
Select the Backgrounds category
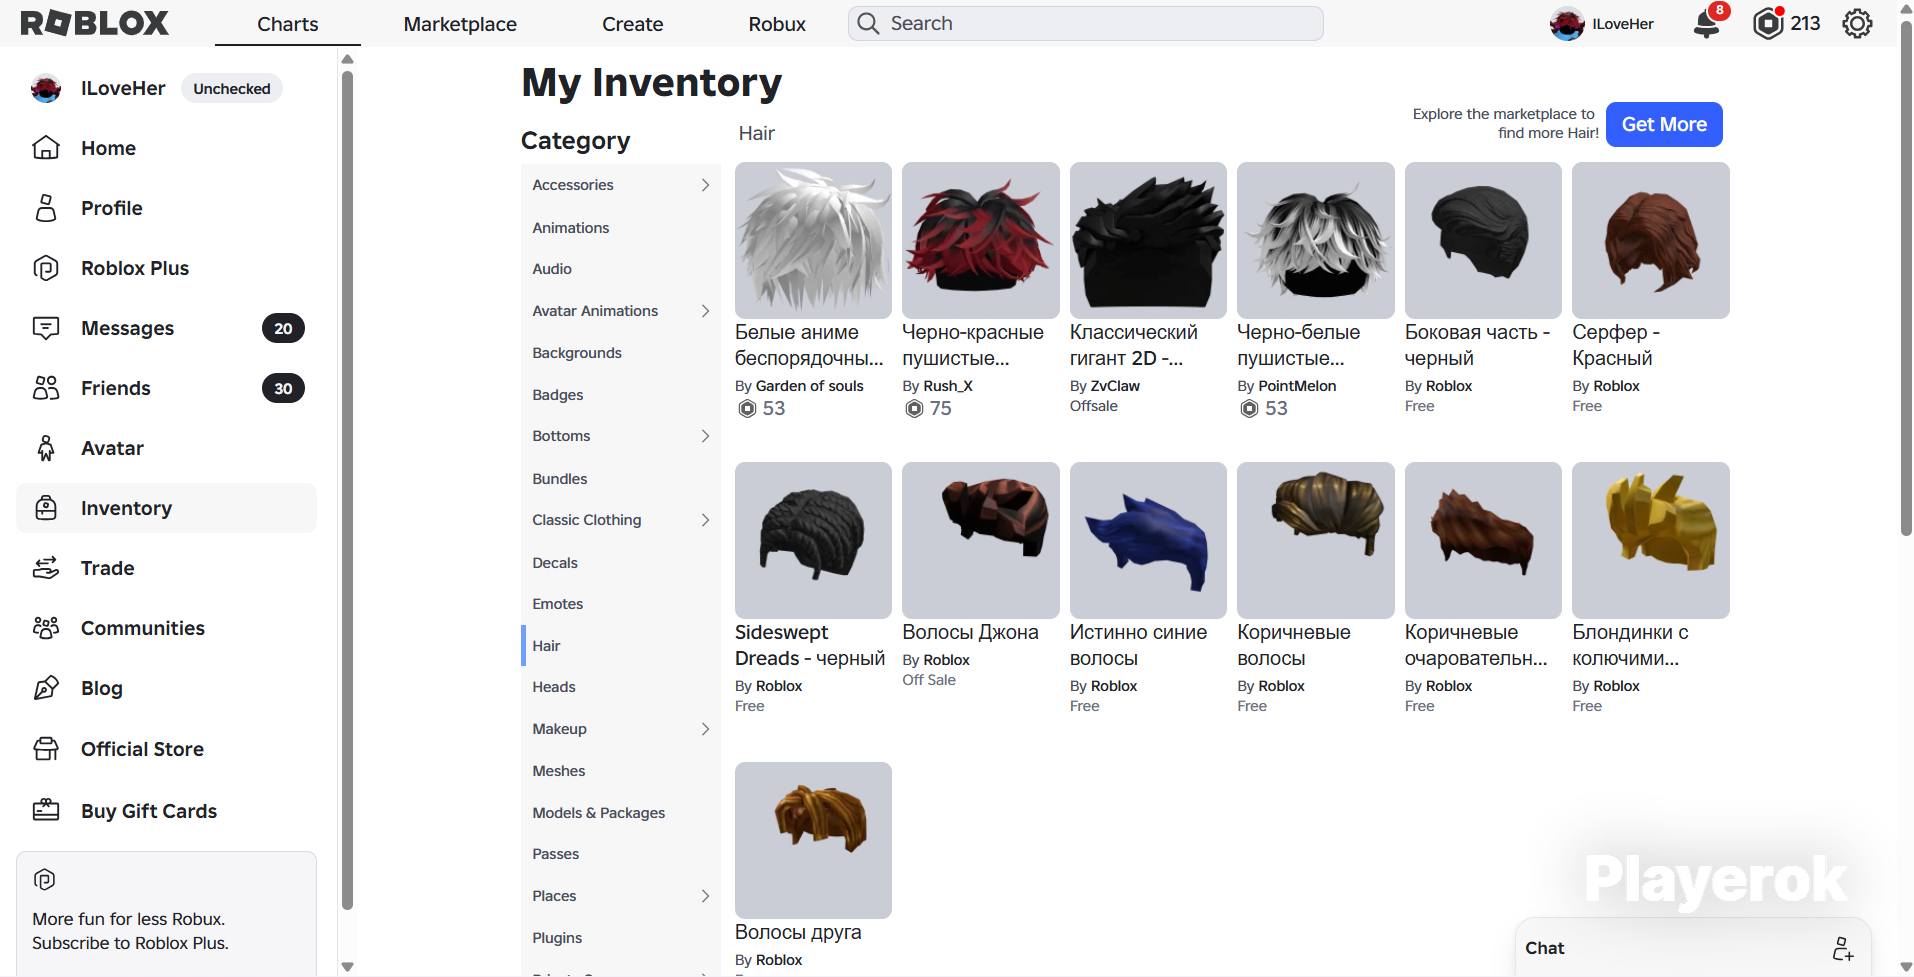621,353
